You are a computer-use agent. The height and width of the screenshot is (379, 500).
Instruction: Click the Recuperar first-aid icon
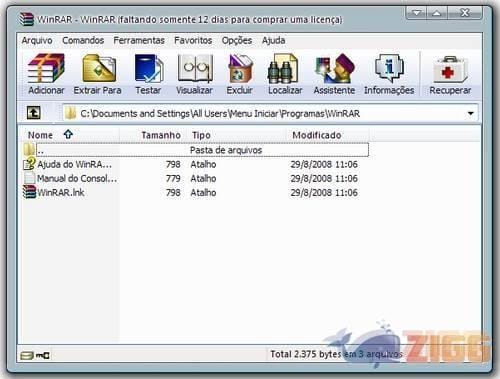450,69
